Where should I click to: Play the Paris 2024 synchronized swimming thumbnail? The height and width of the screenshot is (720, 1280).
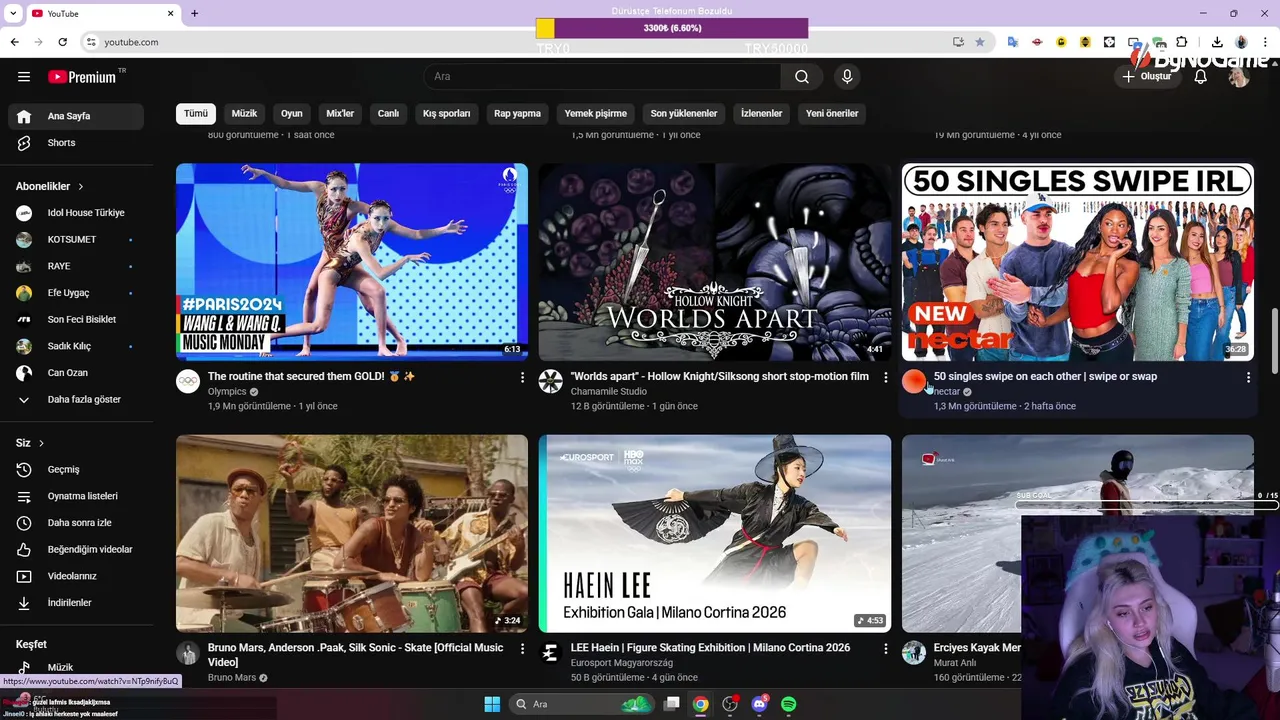click(352, 261)
